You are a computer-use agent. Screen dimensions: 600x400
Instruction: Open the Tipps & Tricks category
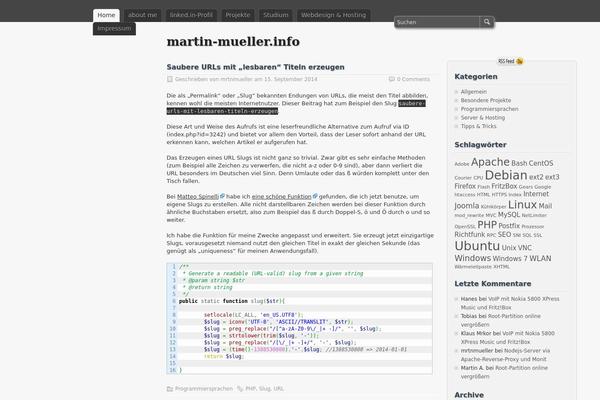[x=478, y=126]
